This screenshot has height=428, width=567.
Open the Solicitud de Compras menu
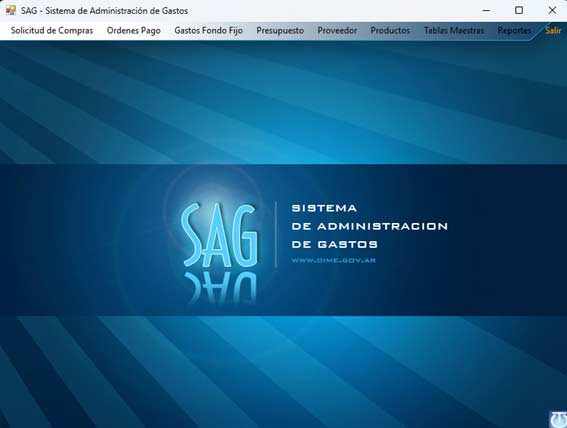[52, 31]
